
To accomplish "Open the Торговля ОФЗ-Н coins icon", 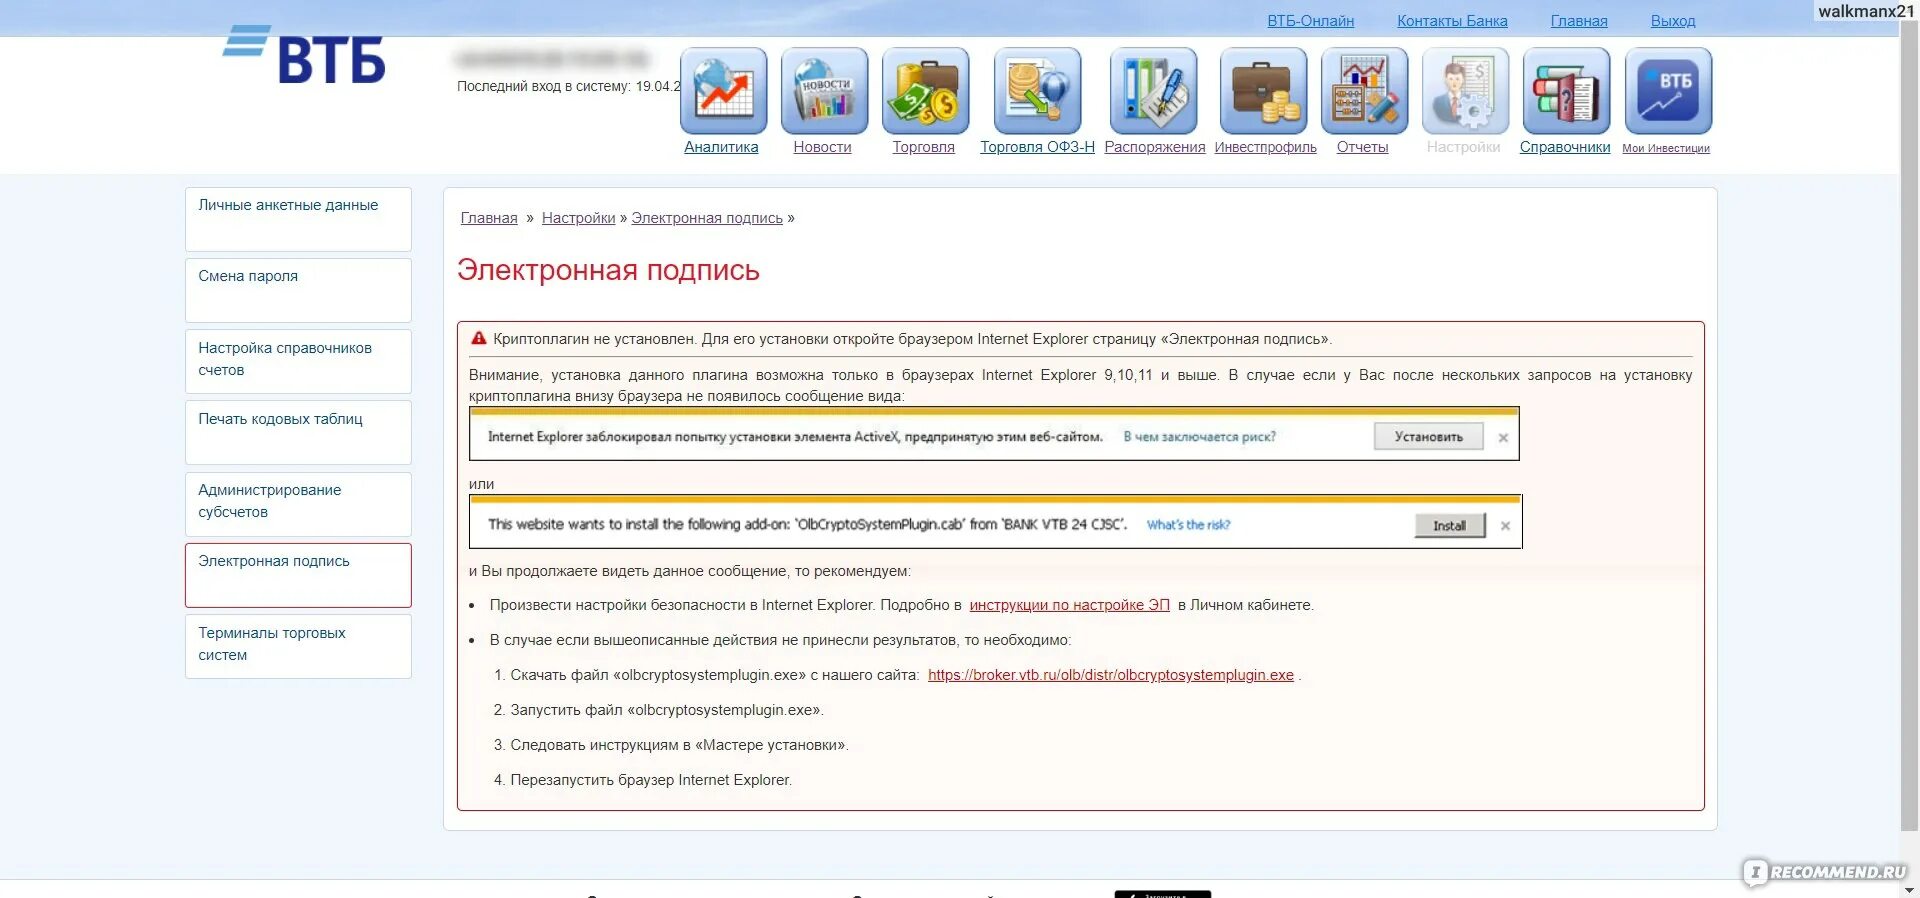I will [x=1037, y=91].
